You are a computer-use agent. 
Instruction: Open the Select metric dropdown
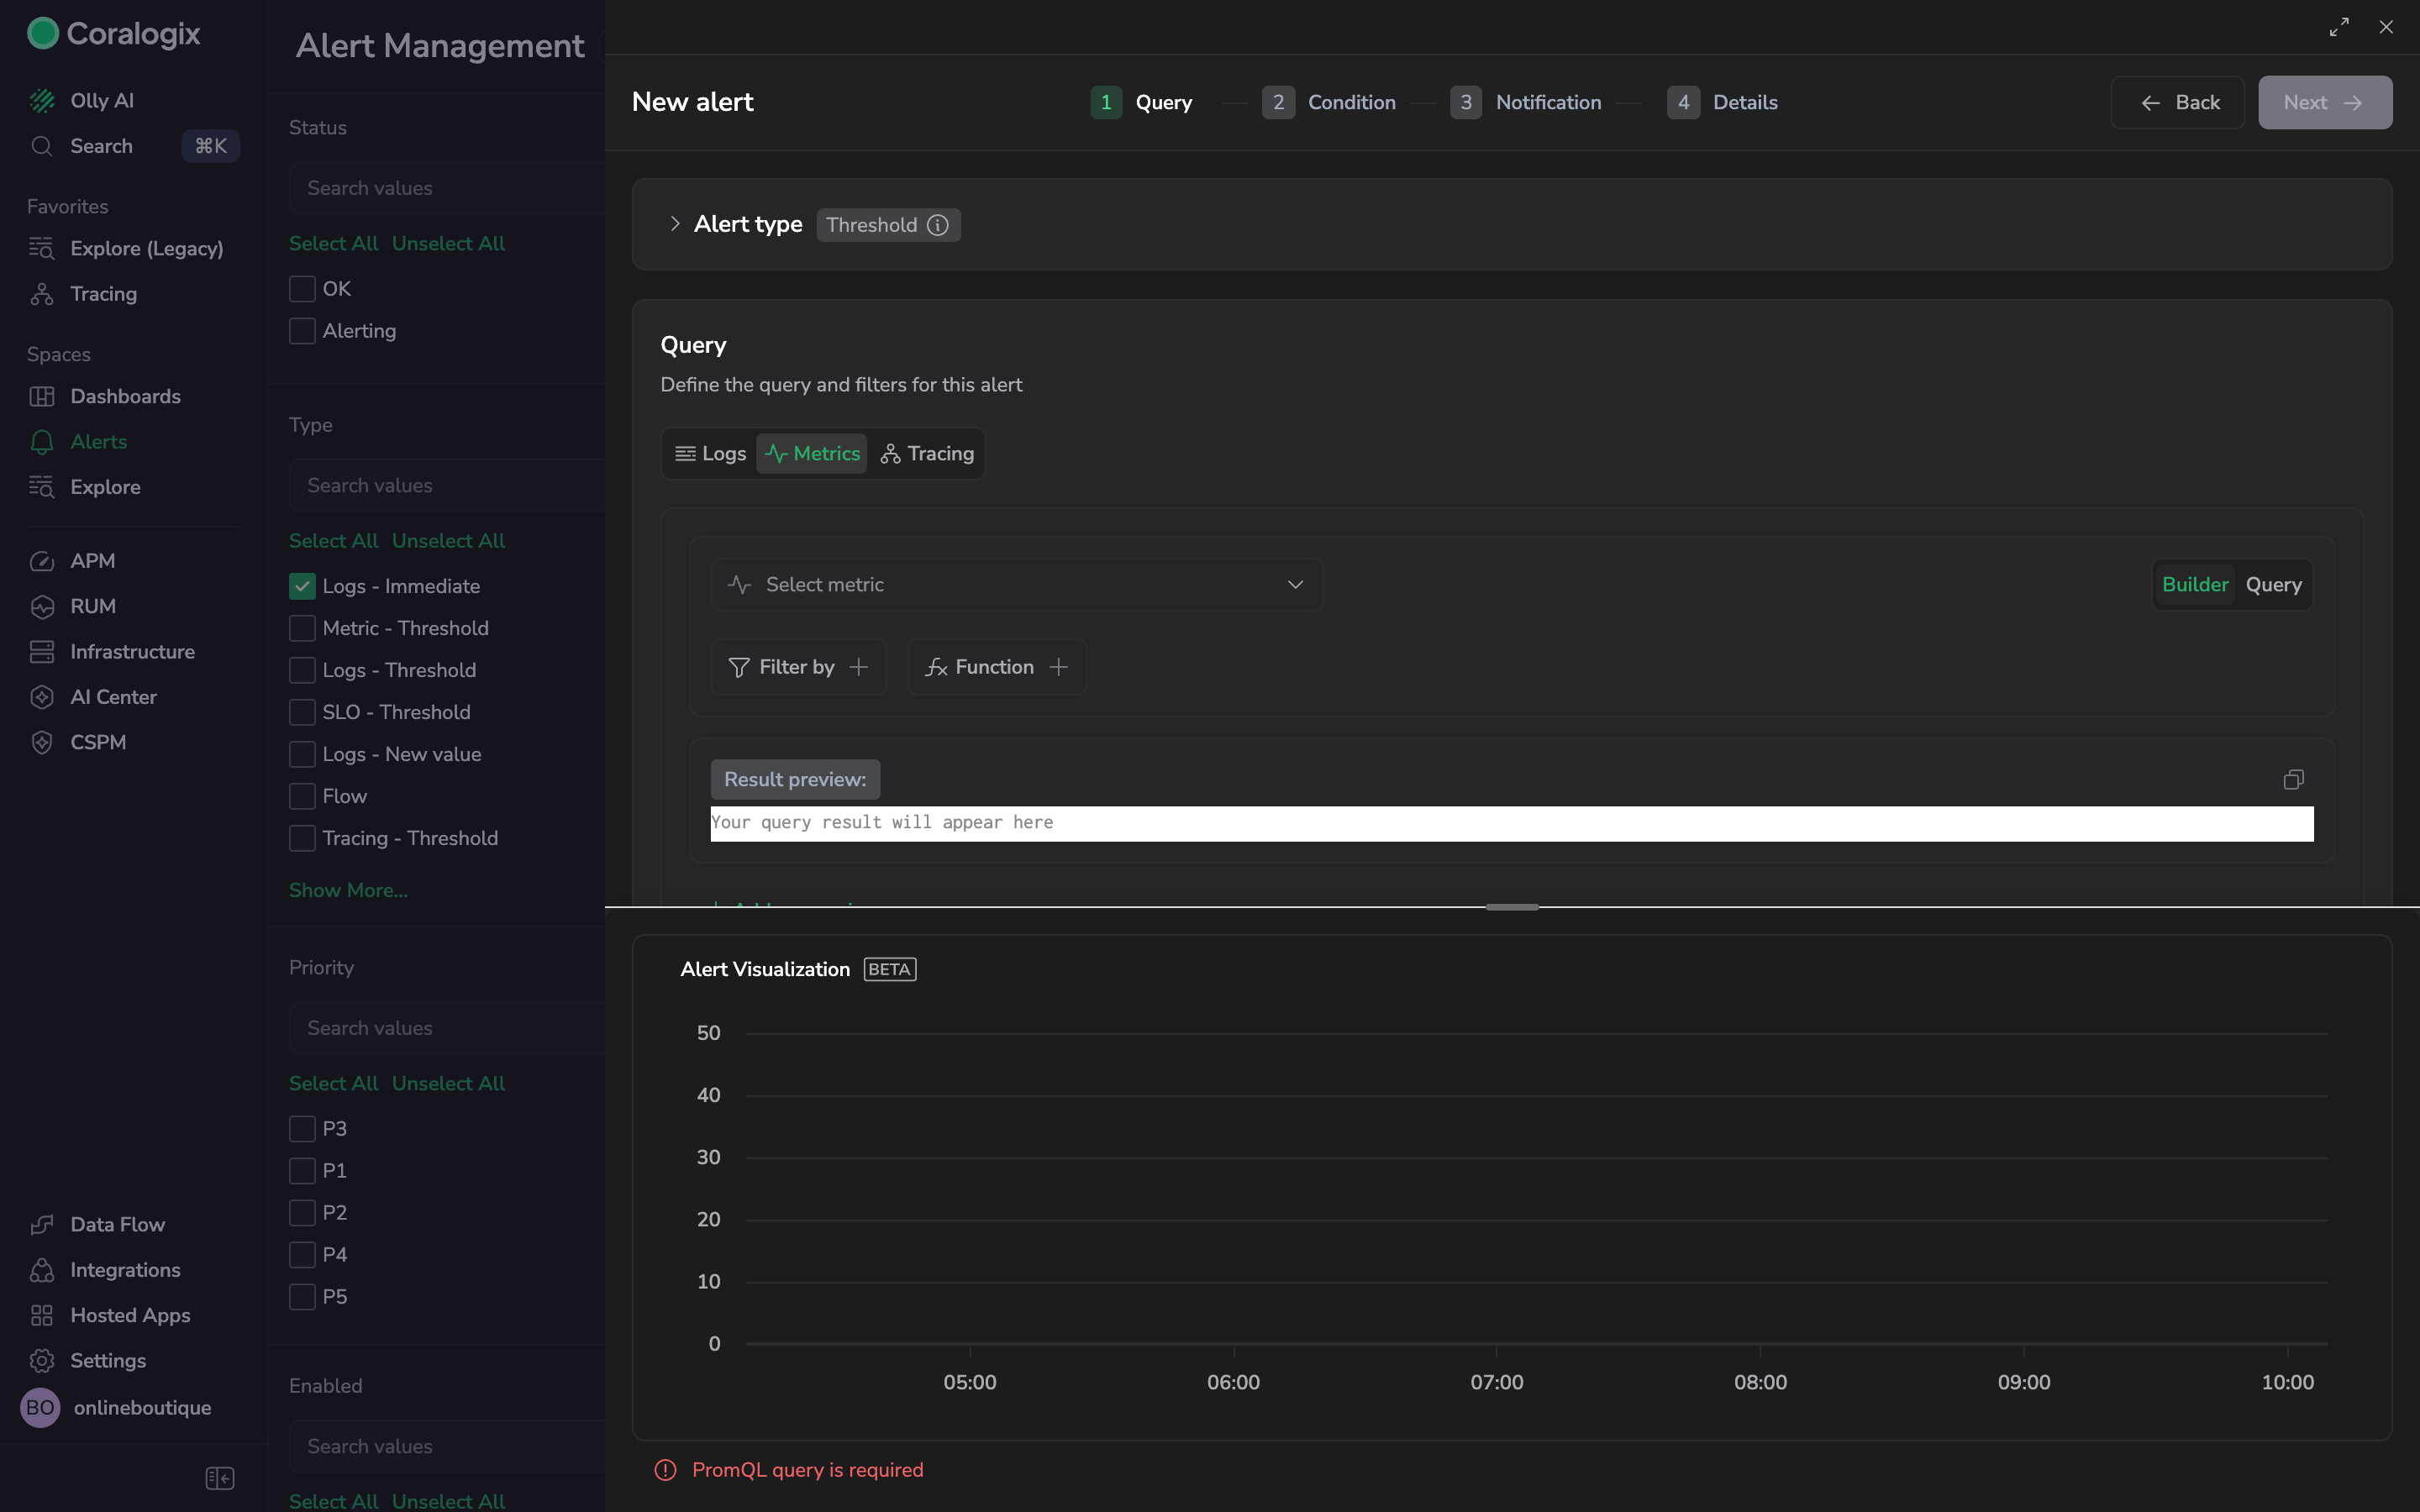point(1016,584)
